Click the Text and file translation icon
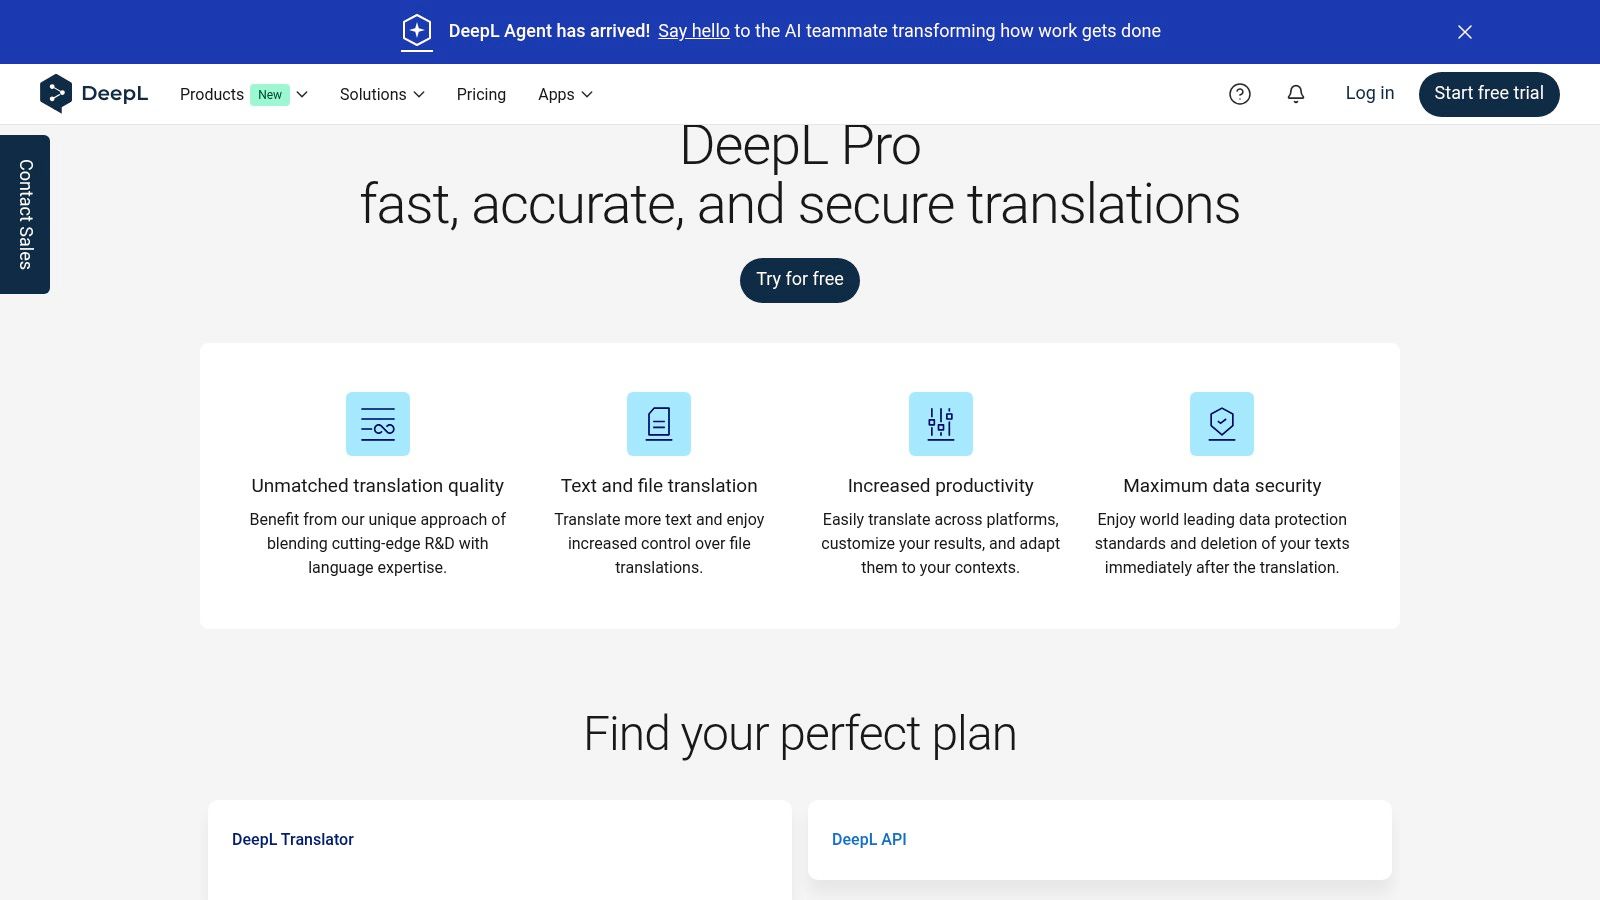The image size is (1600, 900). (659, 424)
